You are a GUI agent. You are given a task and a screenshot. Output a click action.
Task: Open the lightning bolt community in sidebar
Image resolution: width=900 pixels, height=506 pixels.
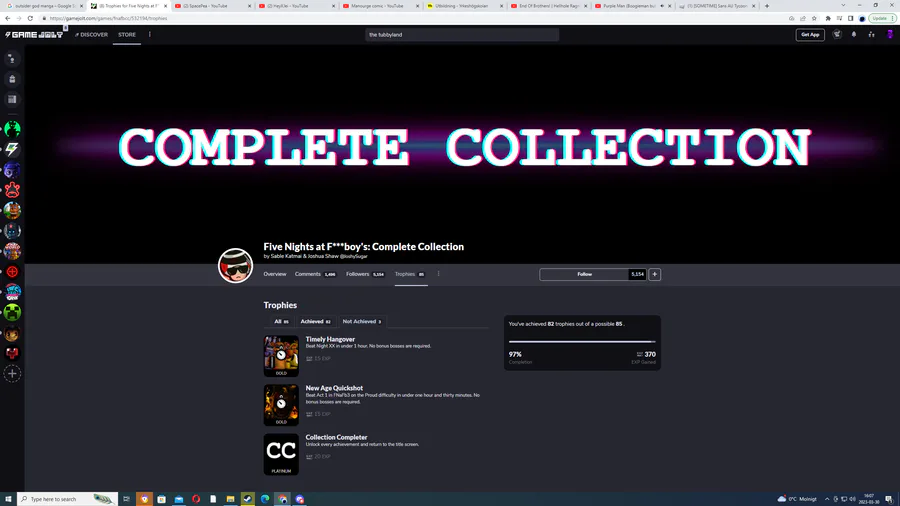pyautogui.click(x=12, y=149)
